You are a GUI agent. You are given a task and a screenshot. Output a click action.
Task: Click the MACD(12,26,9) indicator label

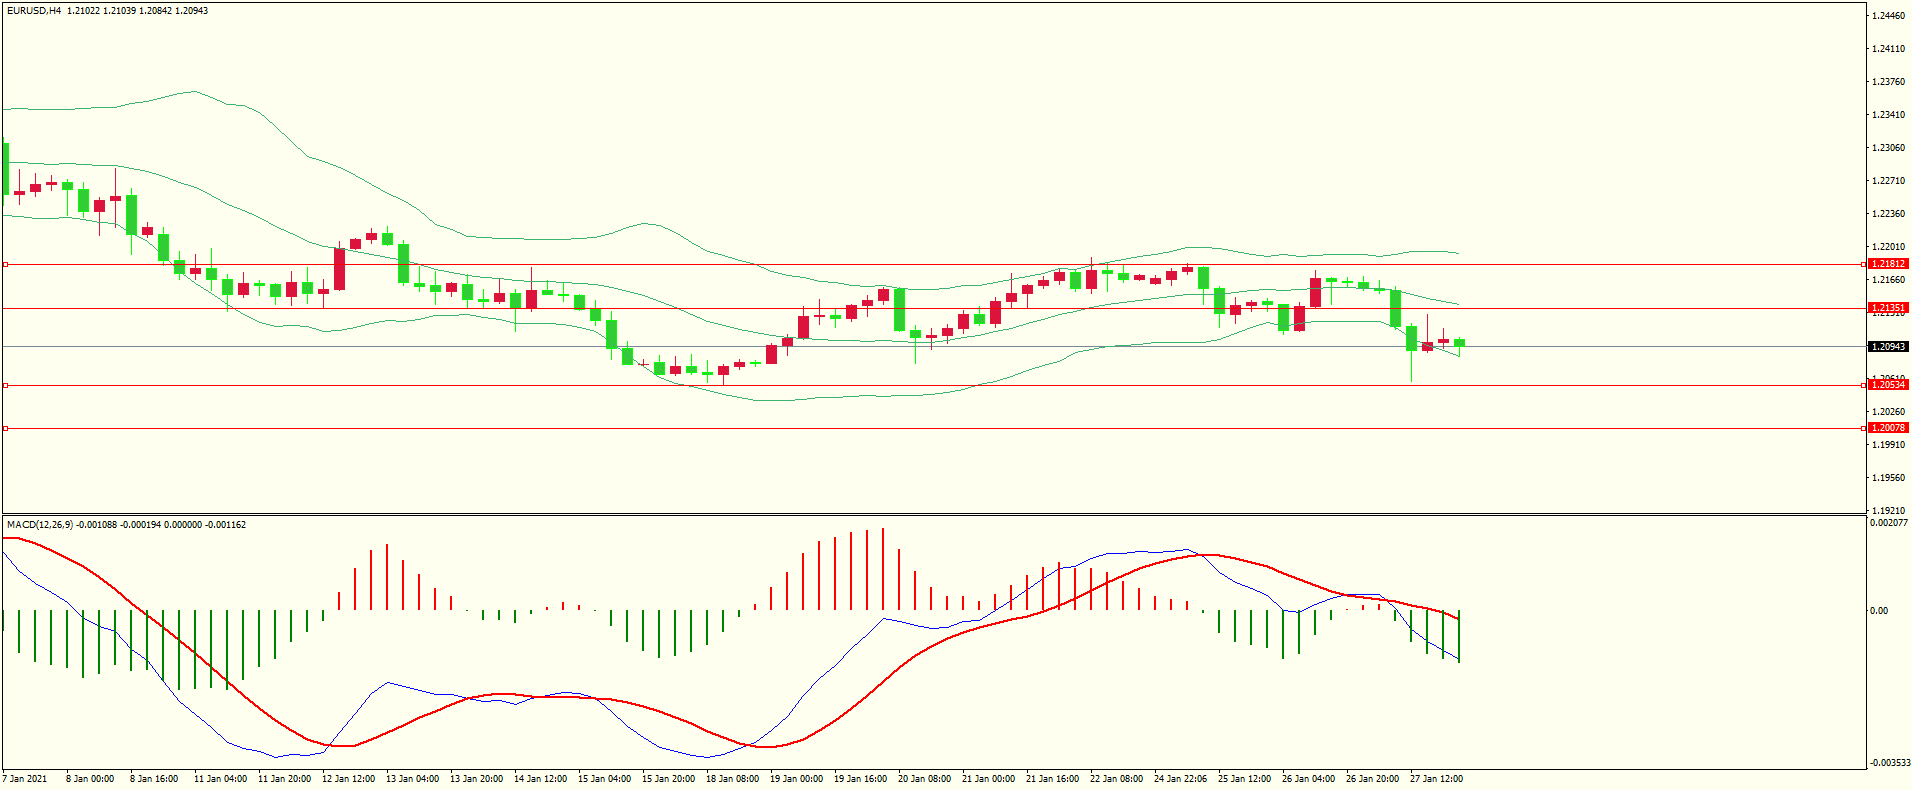pyautogui.click(x=40, y=525)
